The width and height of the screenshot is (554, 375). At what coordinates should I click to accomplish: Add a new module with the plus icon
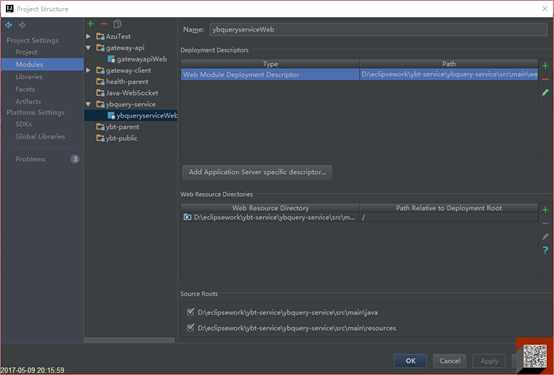91,24
